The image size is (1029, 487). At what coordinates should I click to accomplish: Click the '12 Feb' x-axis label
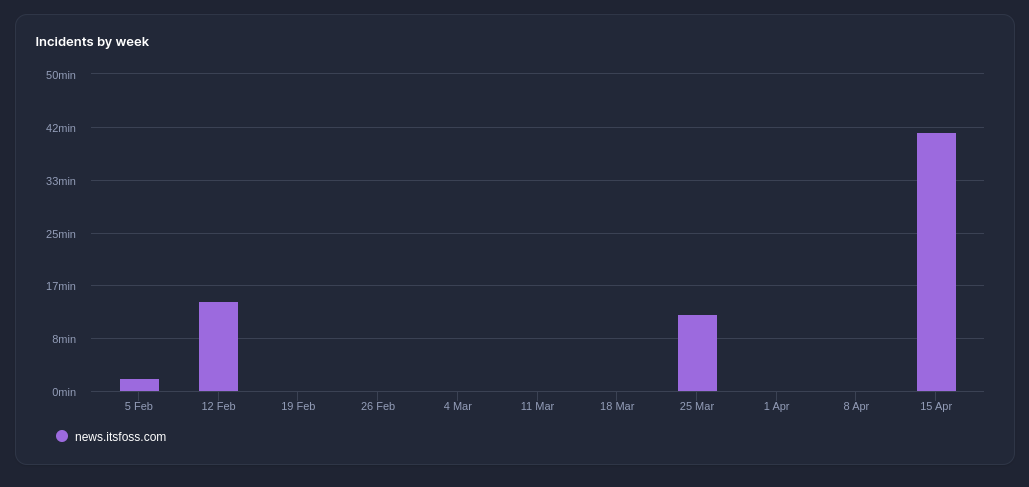coord(219,406)
